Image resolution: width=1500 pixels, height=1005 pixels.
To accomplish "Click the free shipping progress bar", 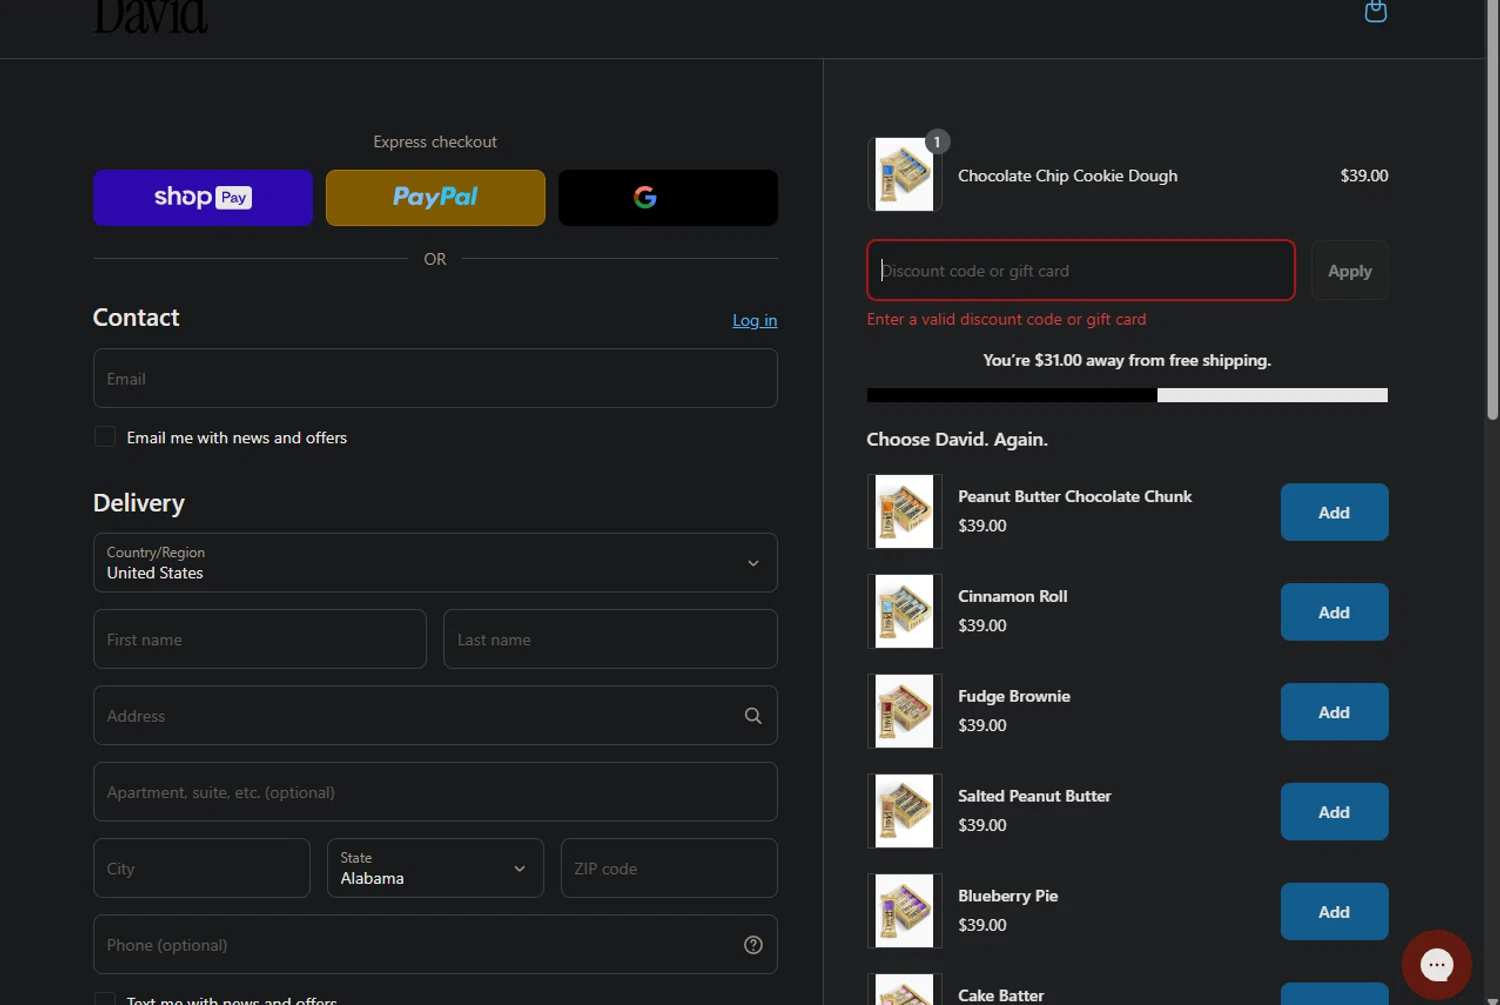I will click(x=1127, y=395).
